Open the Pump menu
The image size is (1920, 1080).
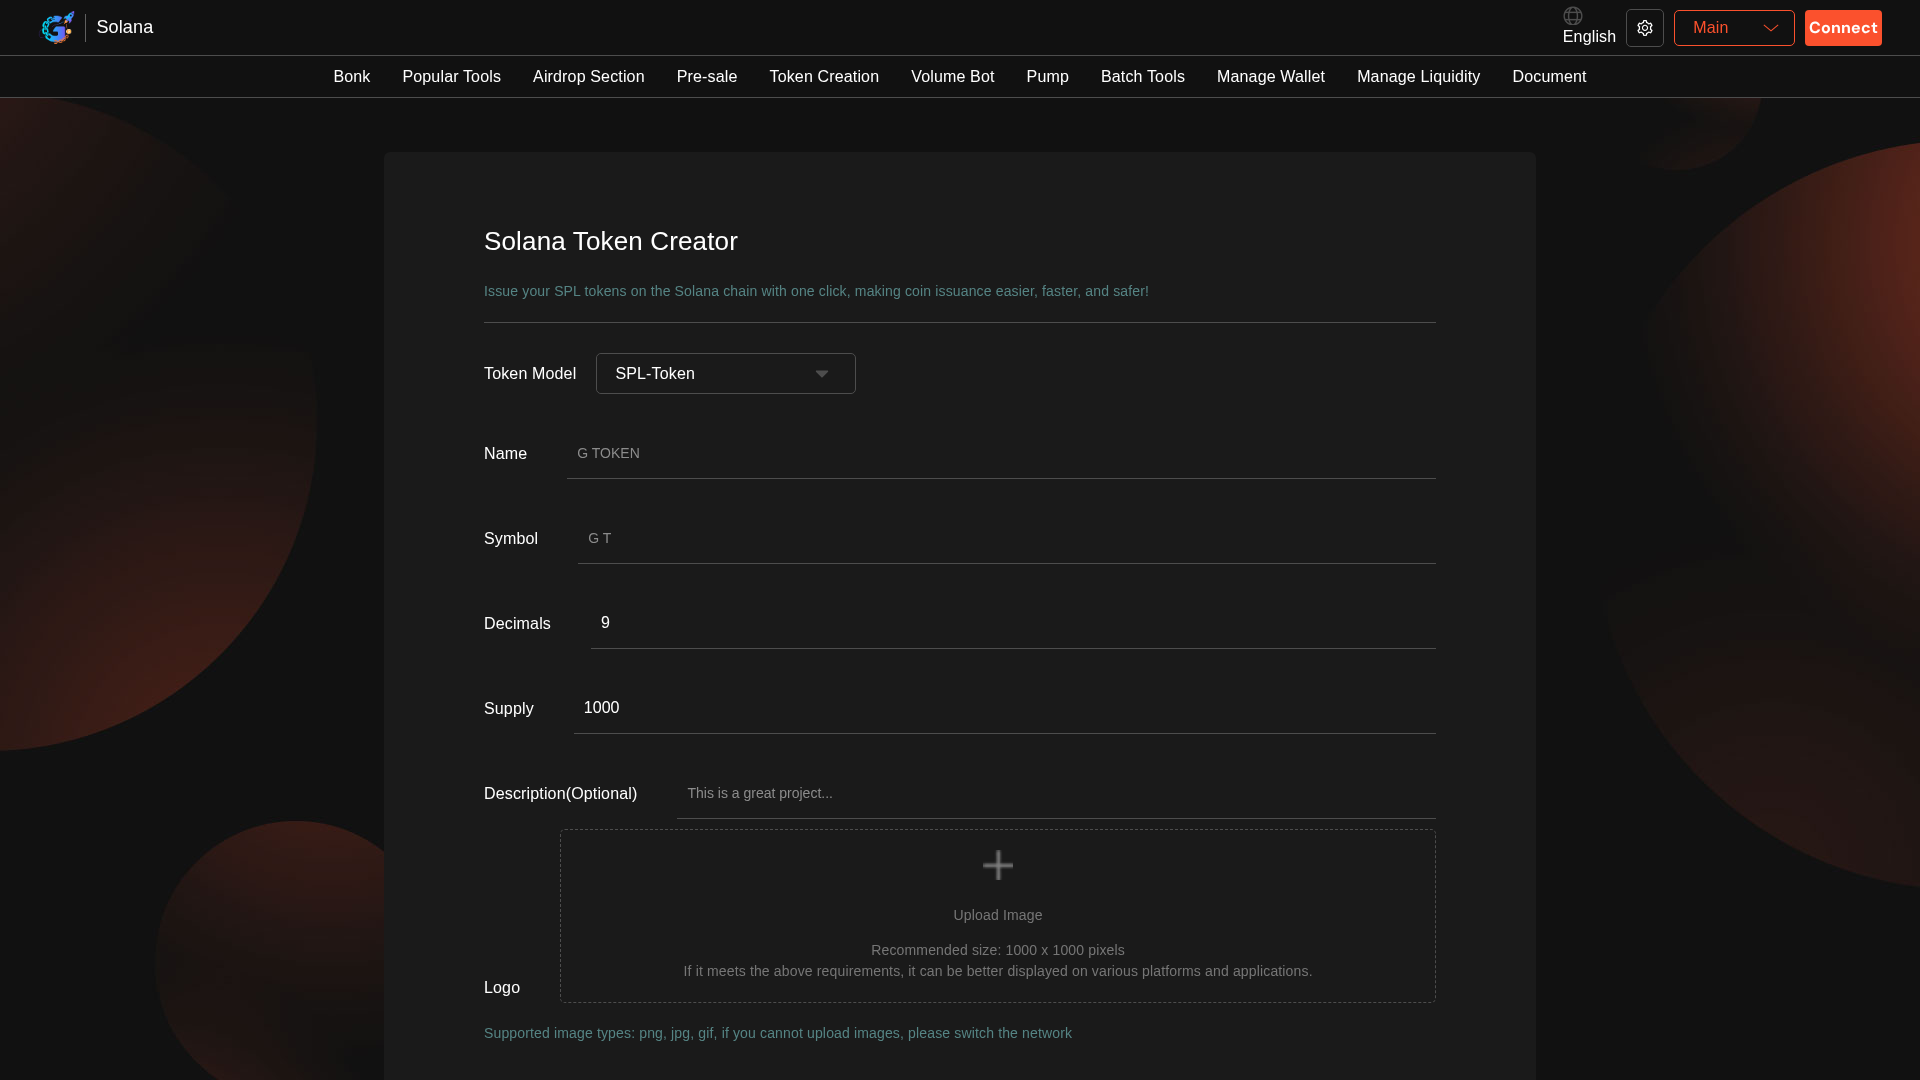[1048, 77]
